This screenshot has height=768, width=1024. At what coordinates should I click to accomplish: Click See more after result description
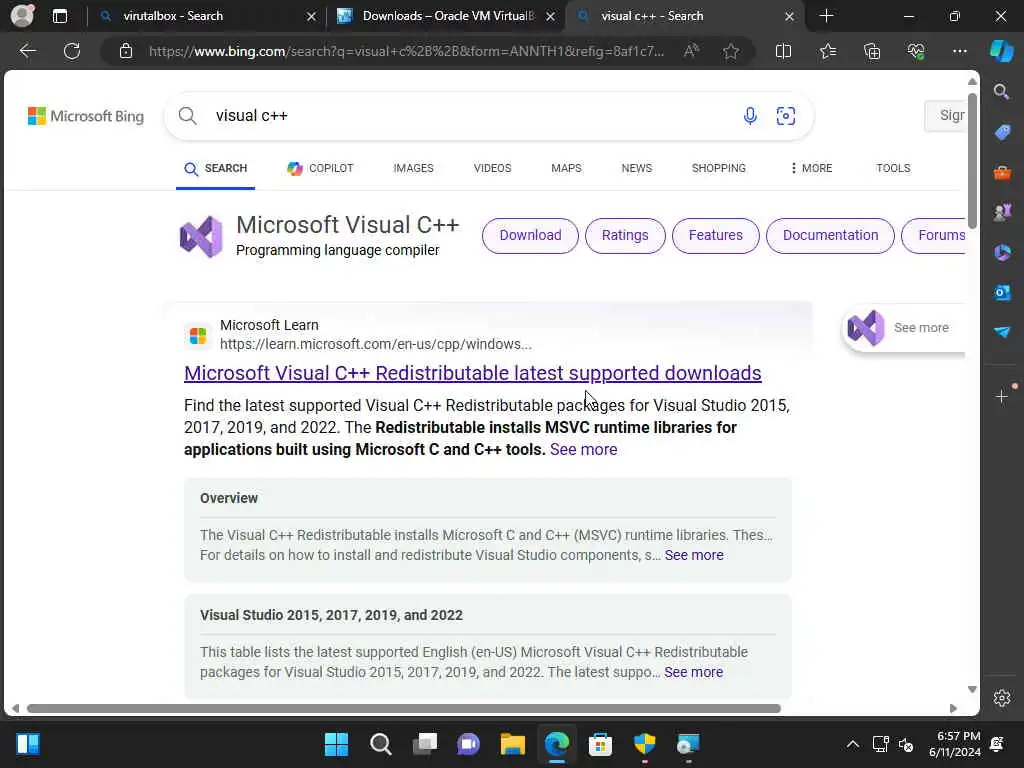coord(583,450)
